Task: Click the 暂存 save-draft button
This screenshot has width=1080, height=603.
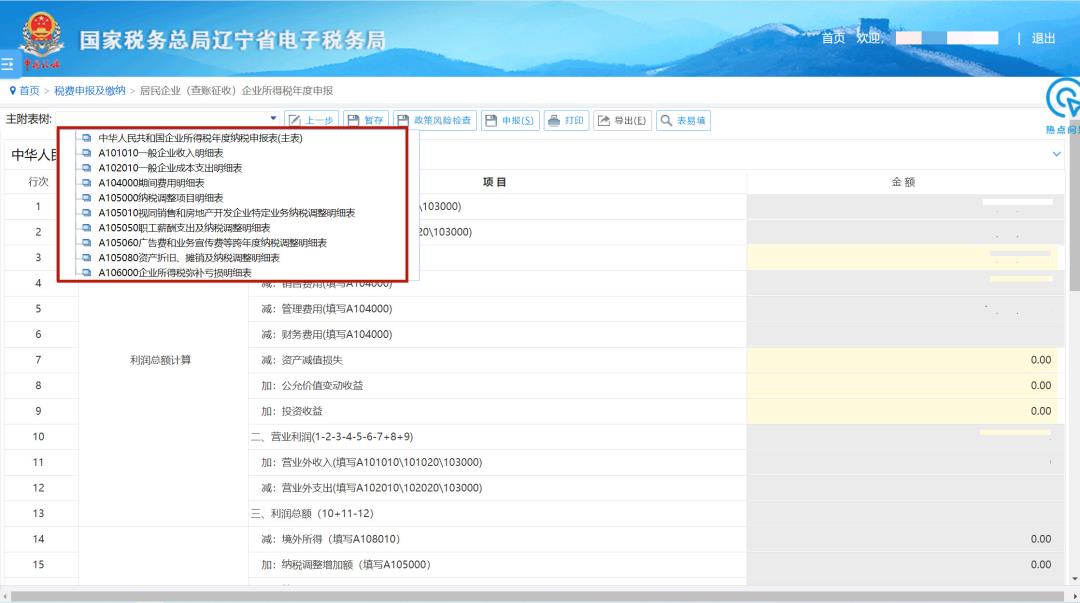Action: coord(366,120)
